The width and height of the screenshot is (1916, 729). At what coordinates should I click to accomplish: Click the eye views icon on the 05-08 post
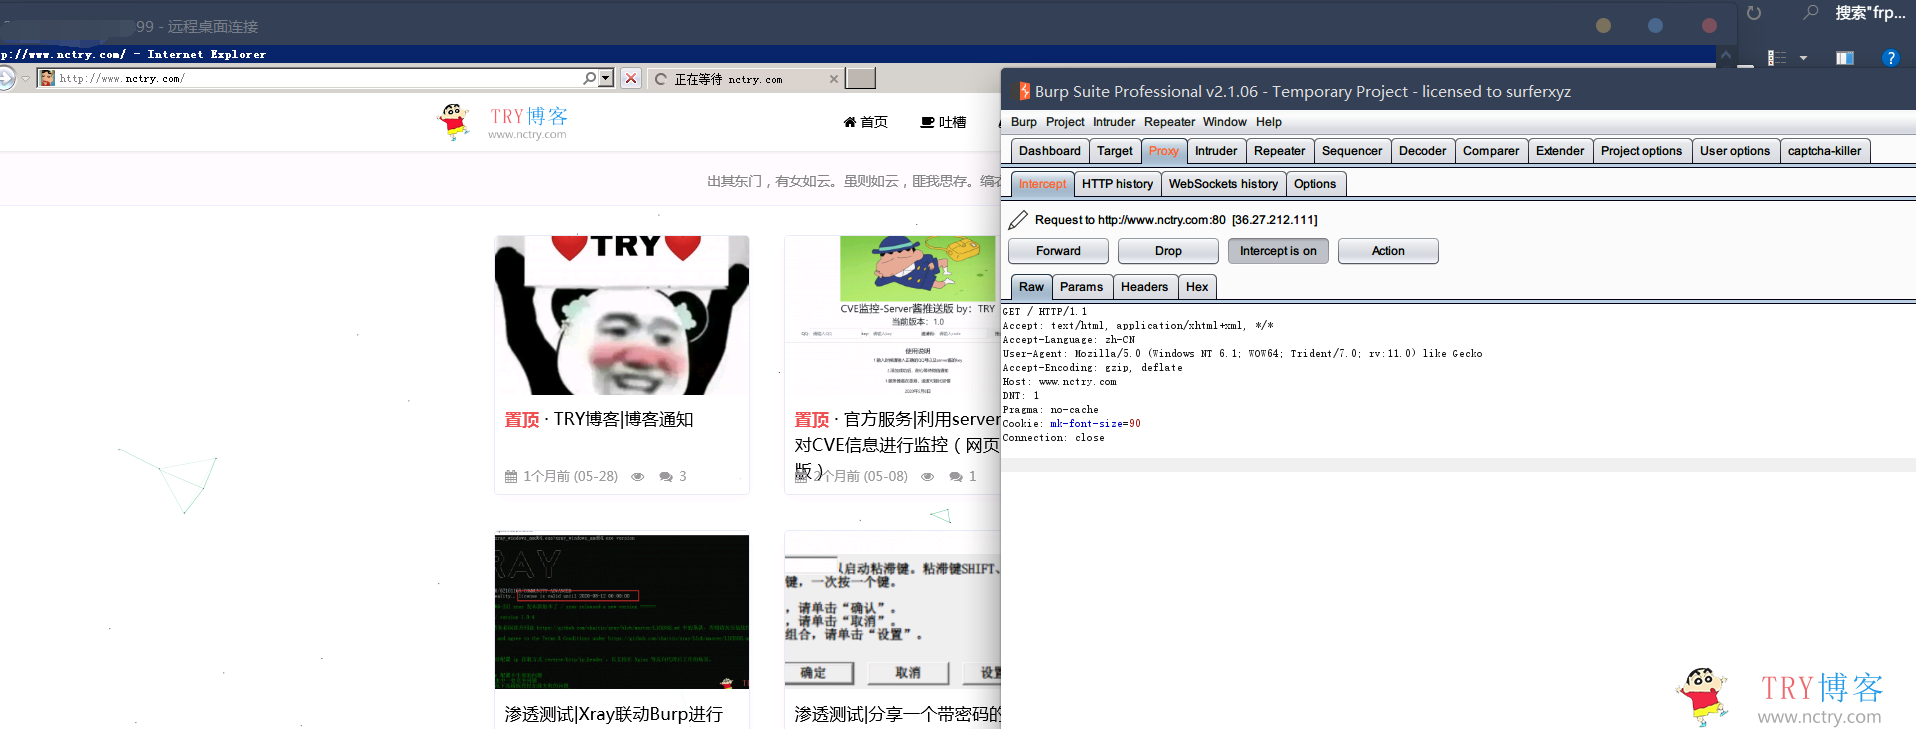pyautogui.click(x=928, y=477)
